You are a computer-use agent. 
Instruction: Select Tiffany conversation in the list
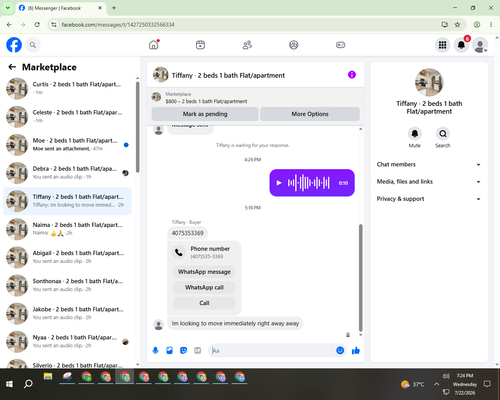(x=67, y=201)
